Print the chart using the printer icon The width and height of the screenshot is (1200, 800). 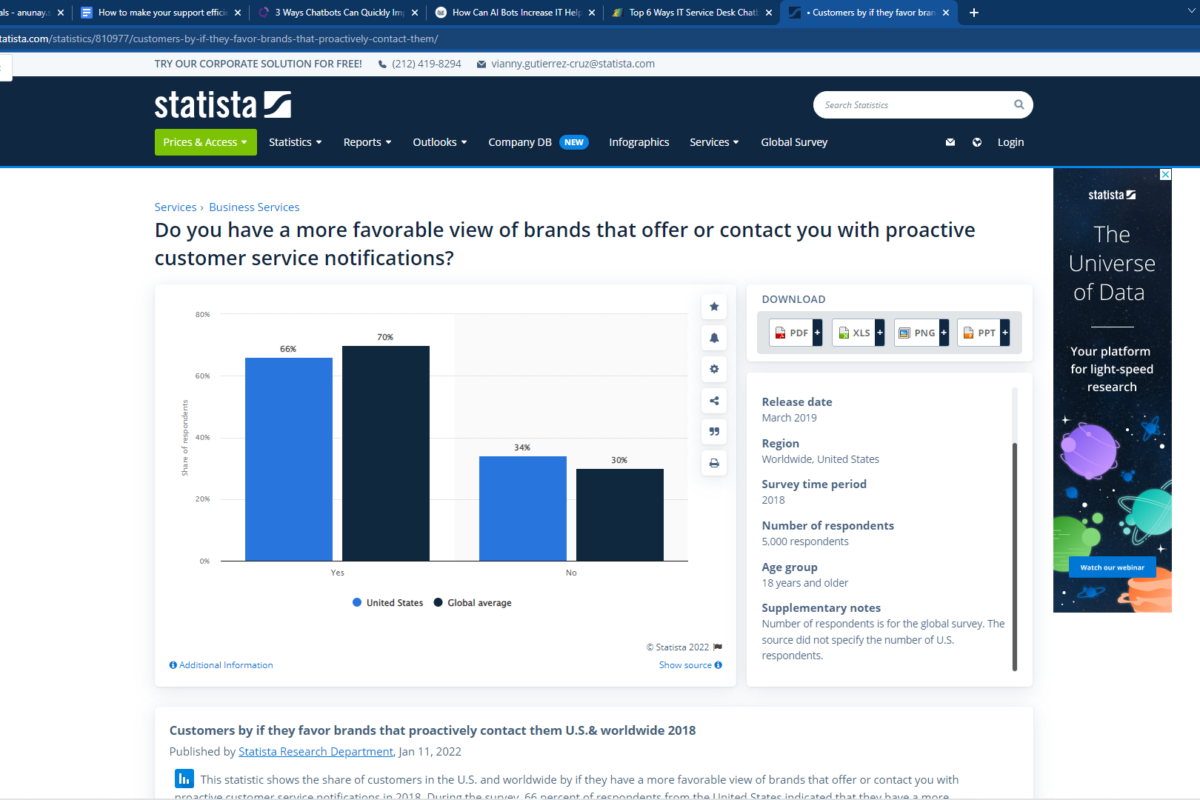coord(714,463)
